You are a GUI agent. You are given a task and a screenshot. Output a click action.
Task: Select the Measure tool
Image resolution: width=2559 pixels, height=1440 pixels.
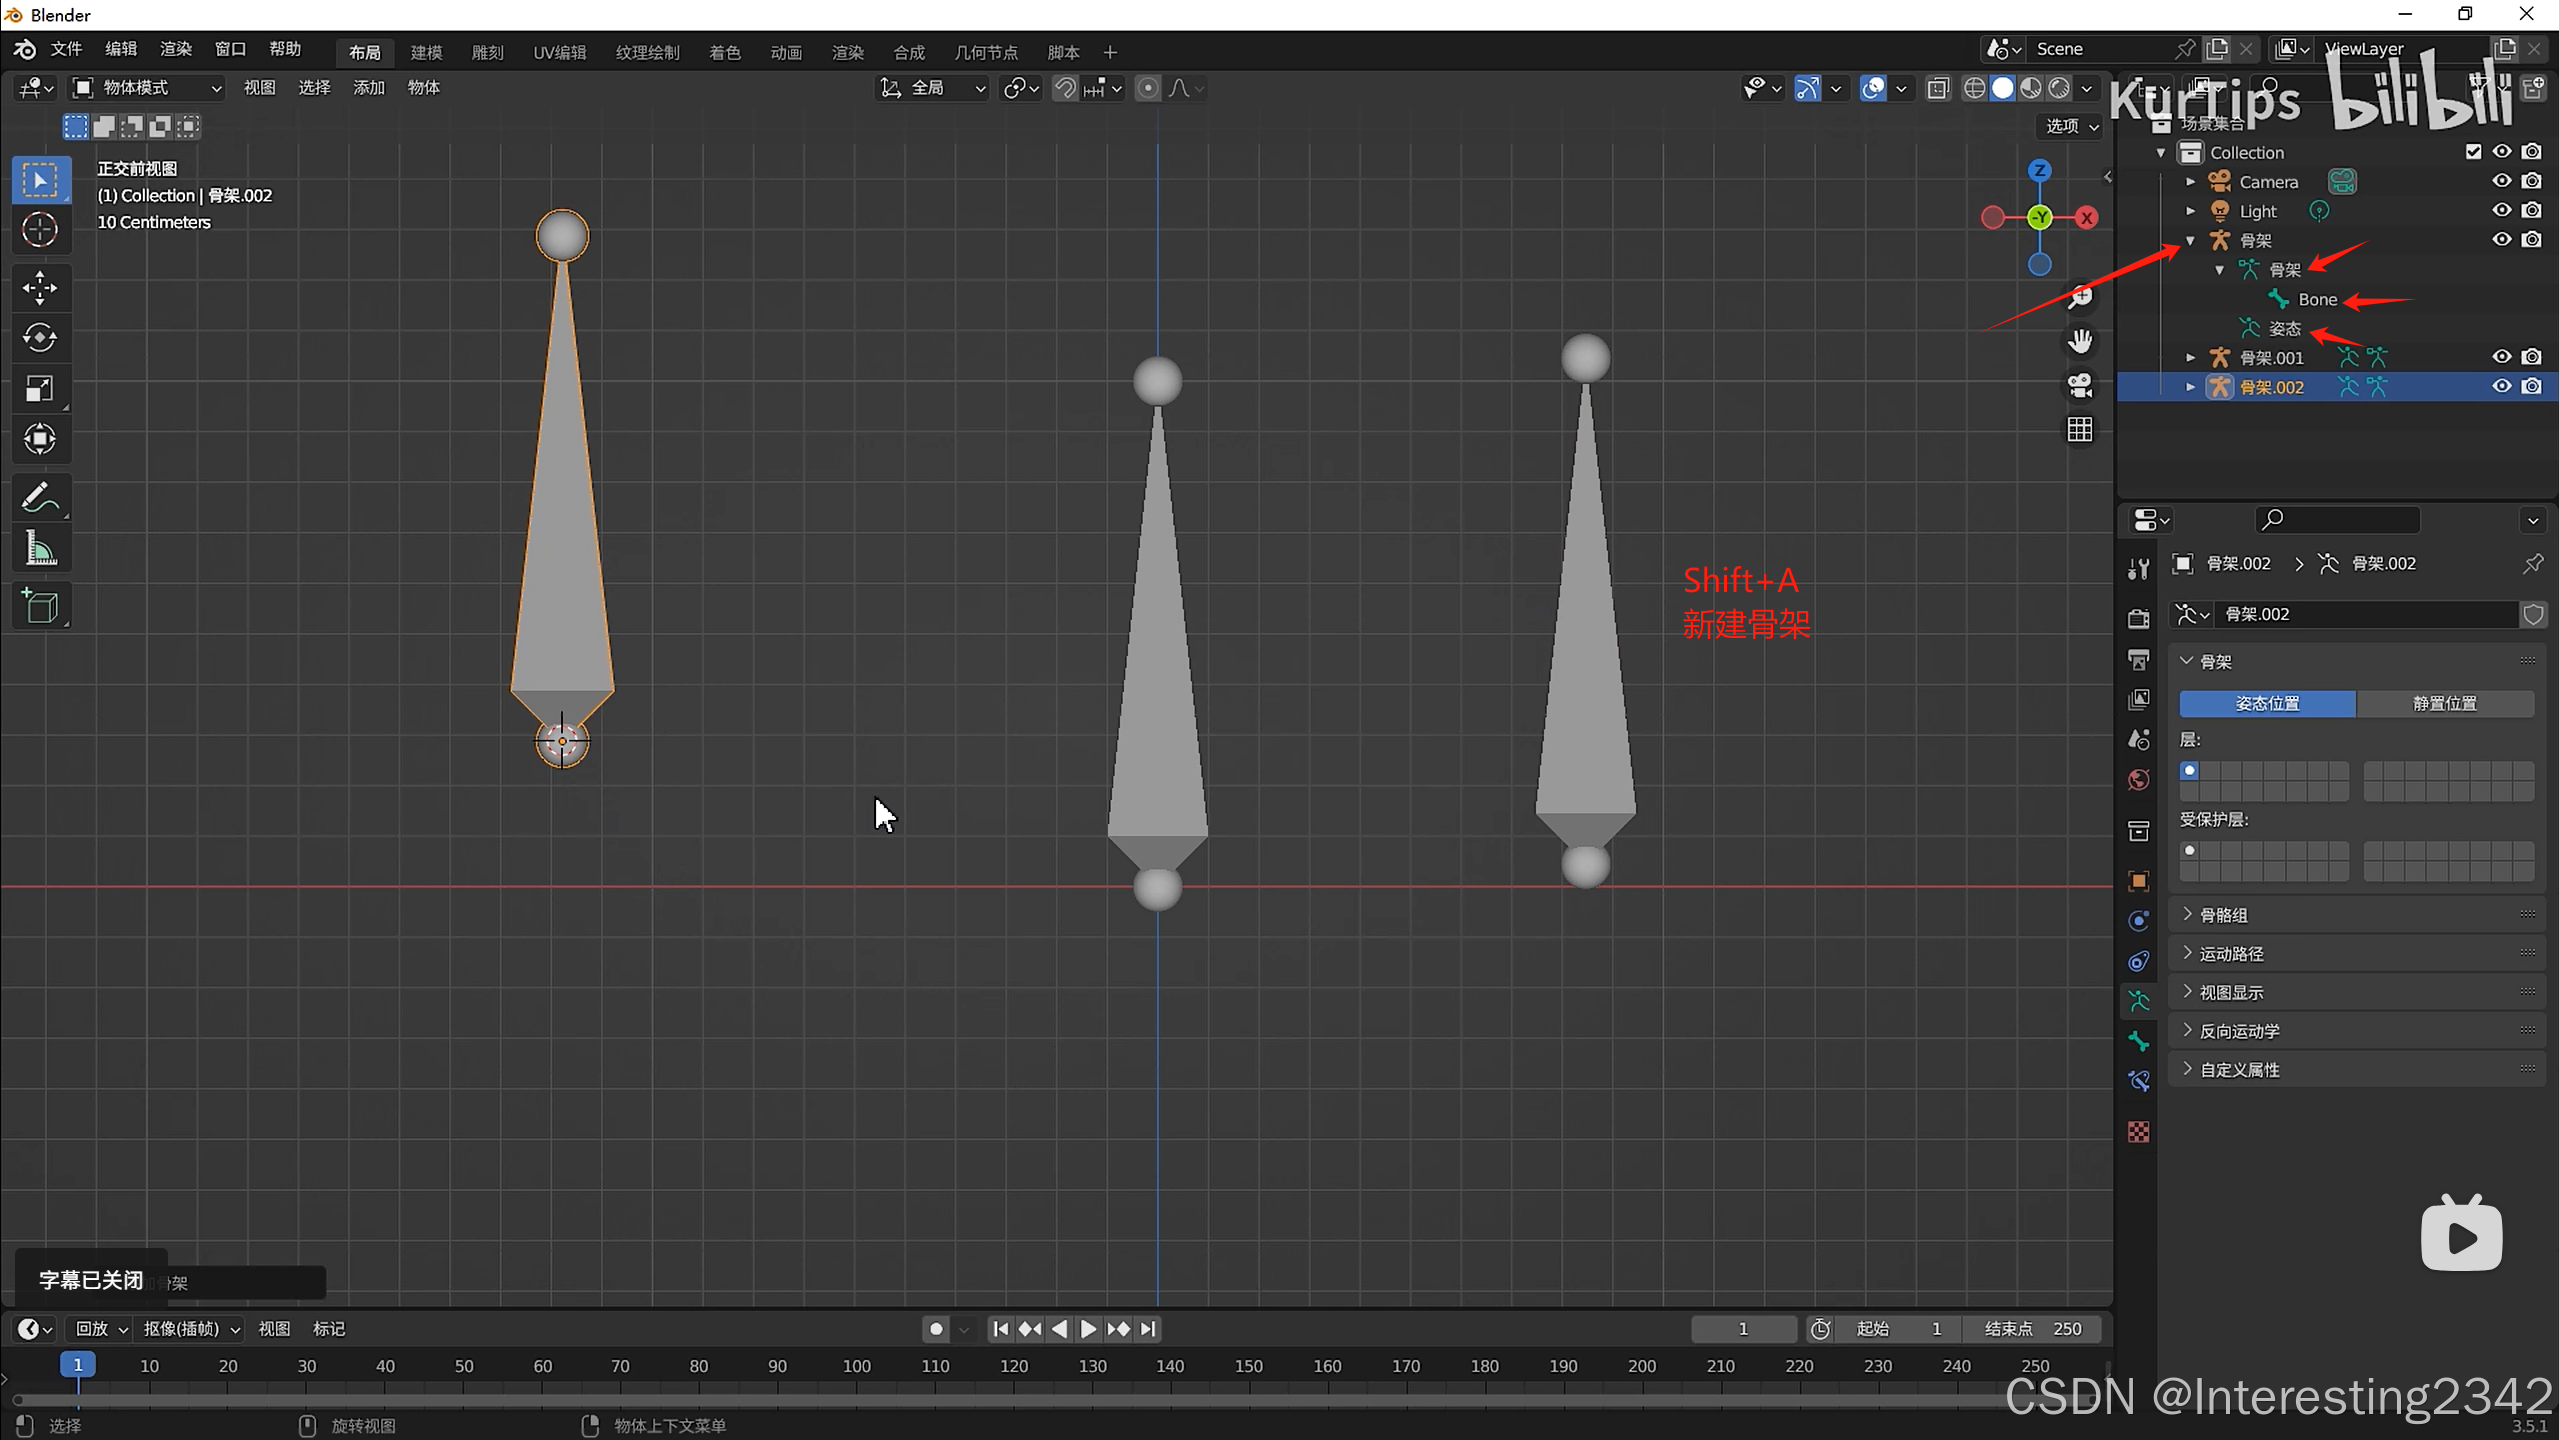click(x=40, y=549)
